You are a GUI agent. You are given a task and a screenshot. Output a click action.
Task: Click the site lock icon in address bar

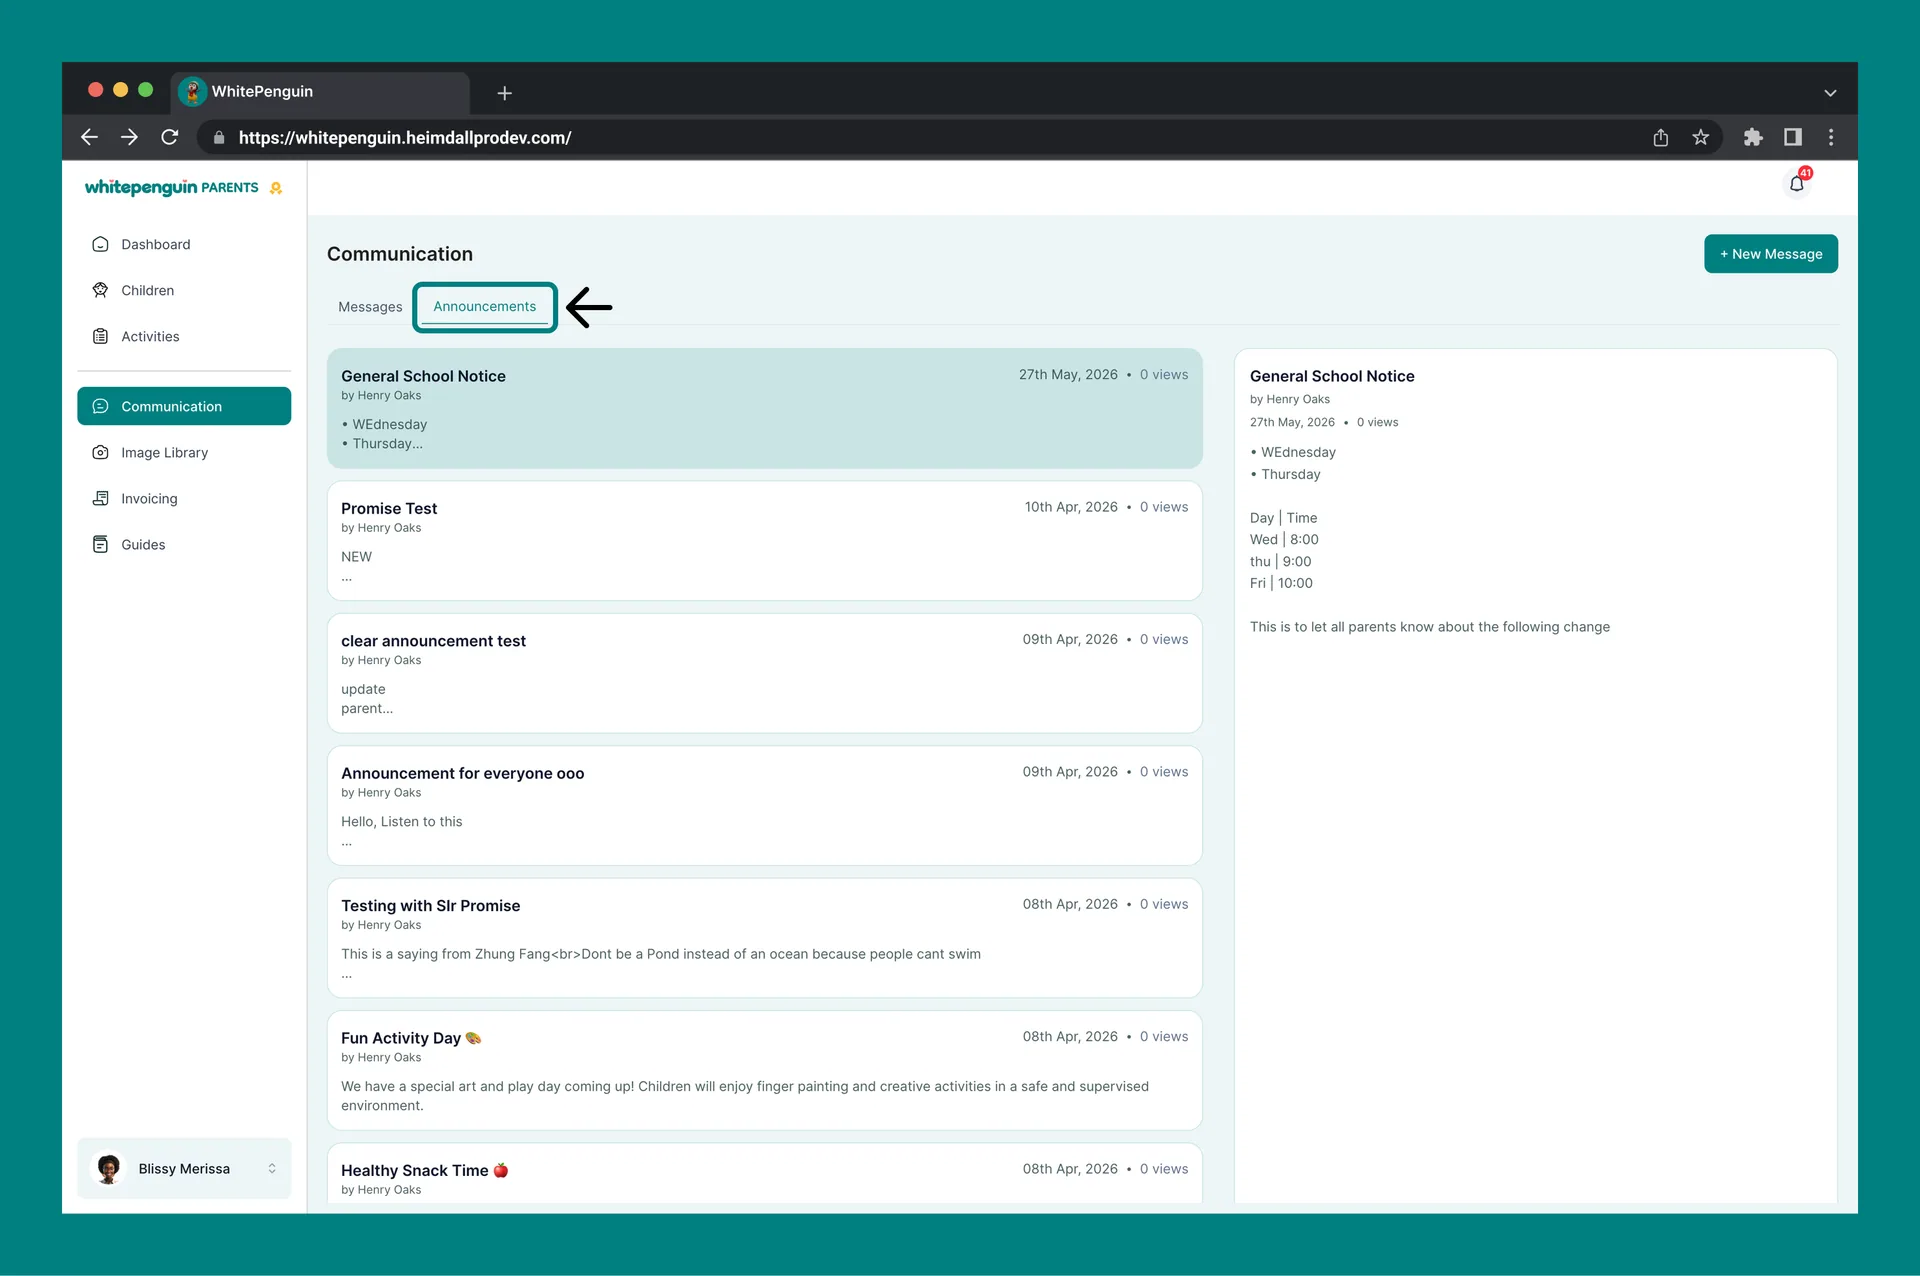coord(219,138)
